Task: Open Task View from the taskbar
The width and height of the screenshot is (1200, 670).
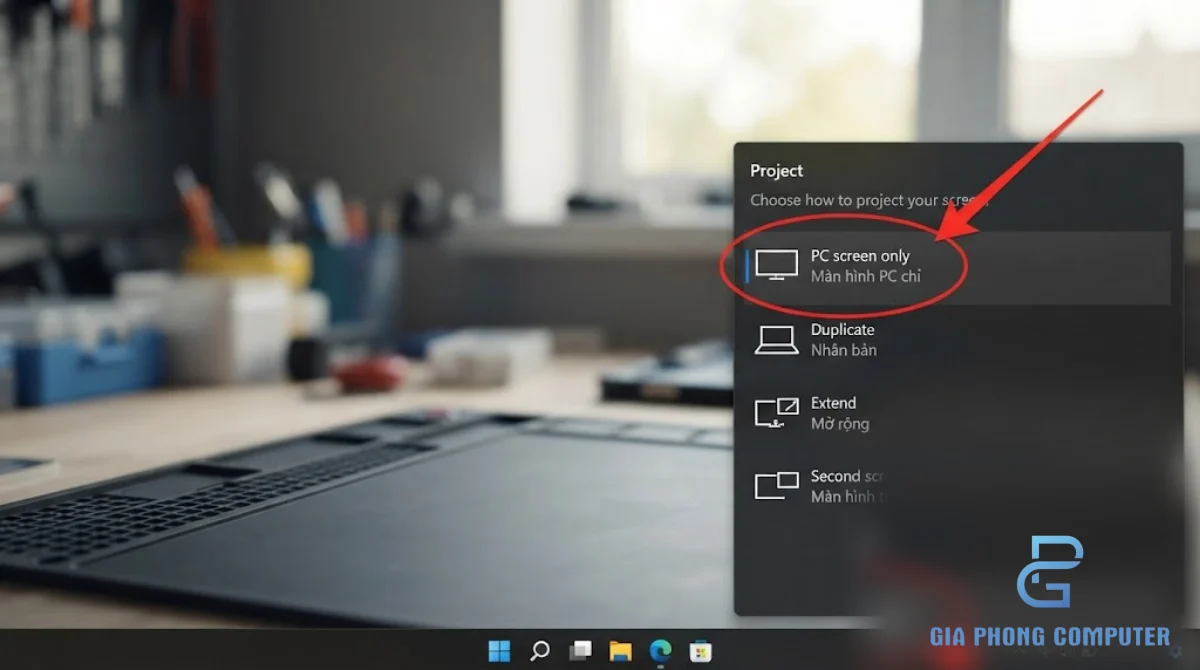Action: (x=580, y=651)
